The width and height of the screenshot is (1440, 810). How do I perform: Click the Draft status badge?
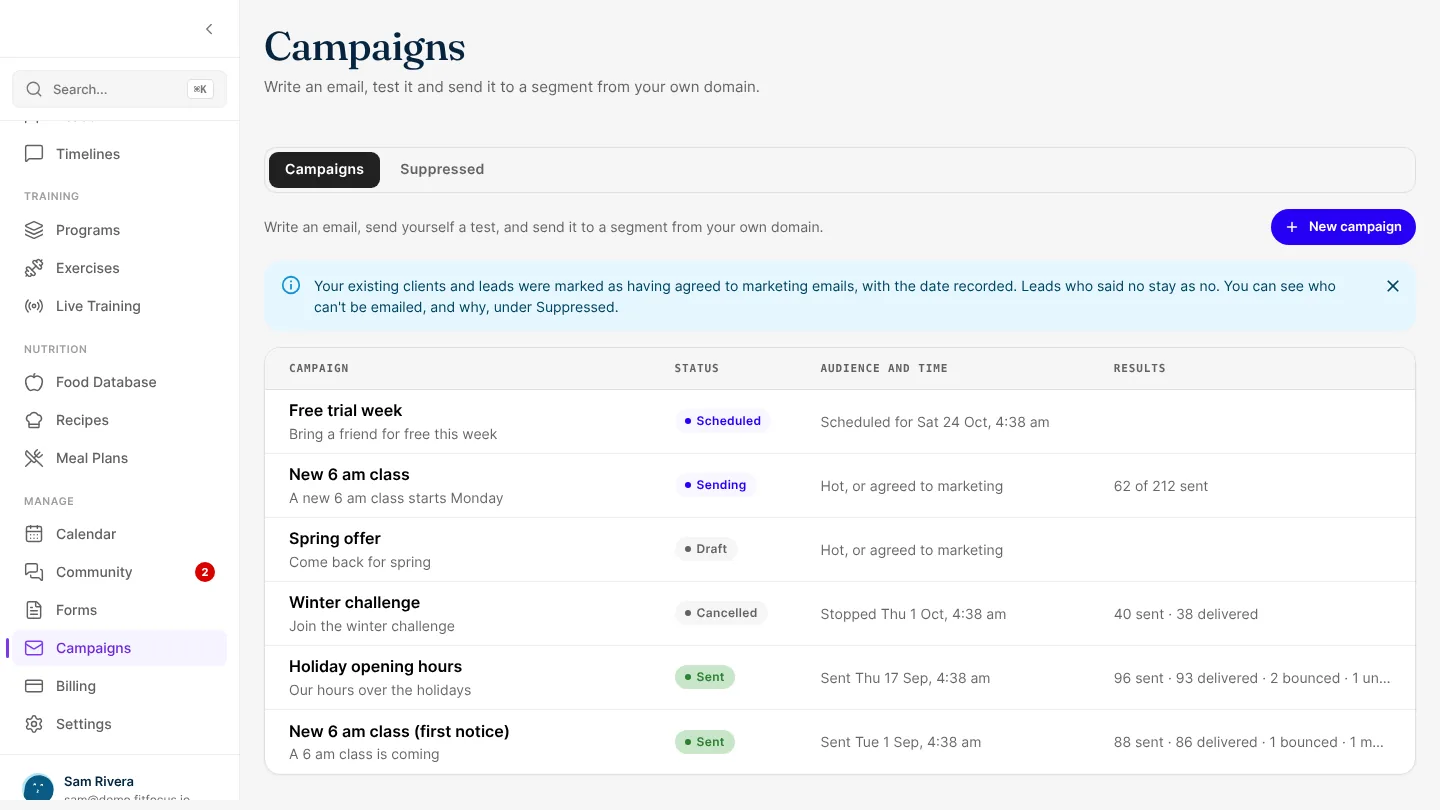(706, 549)
